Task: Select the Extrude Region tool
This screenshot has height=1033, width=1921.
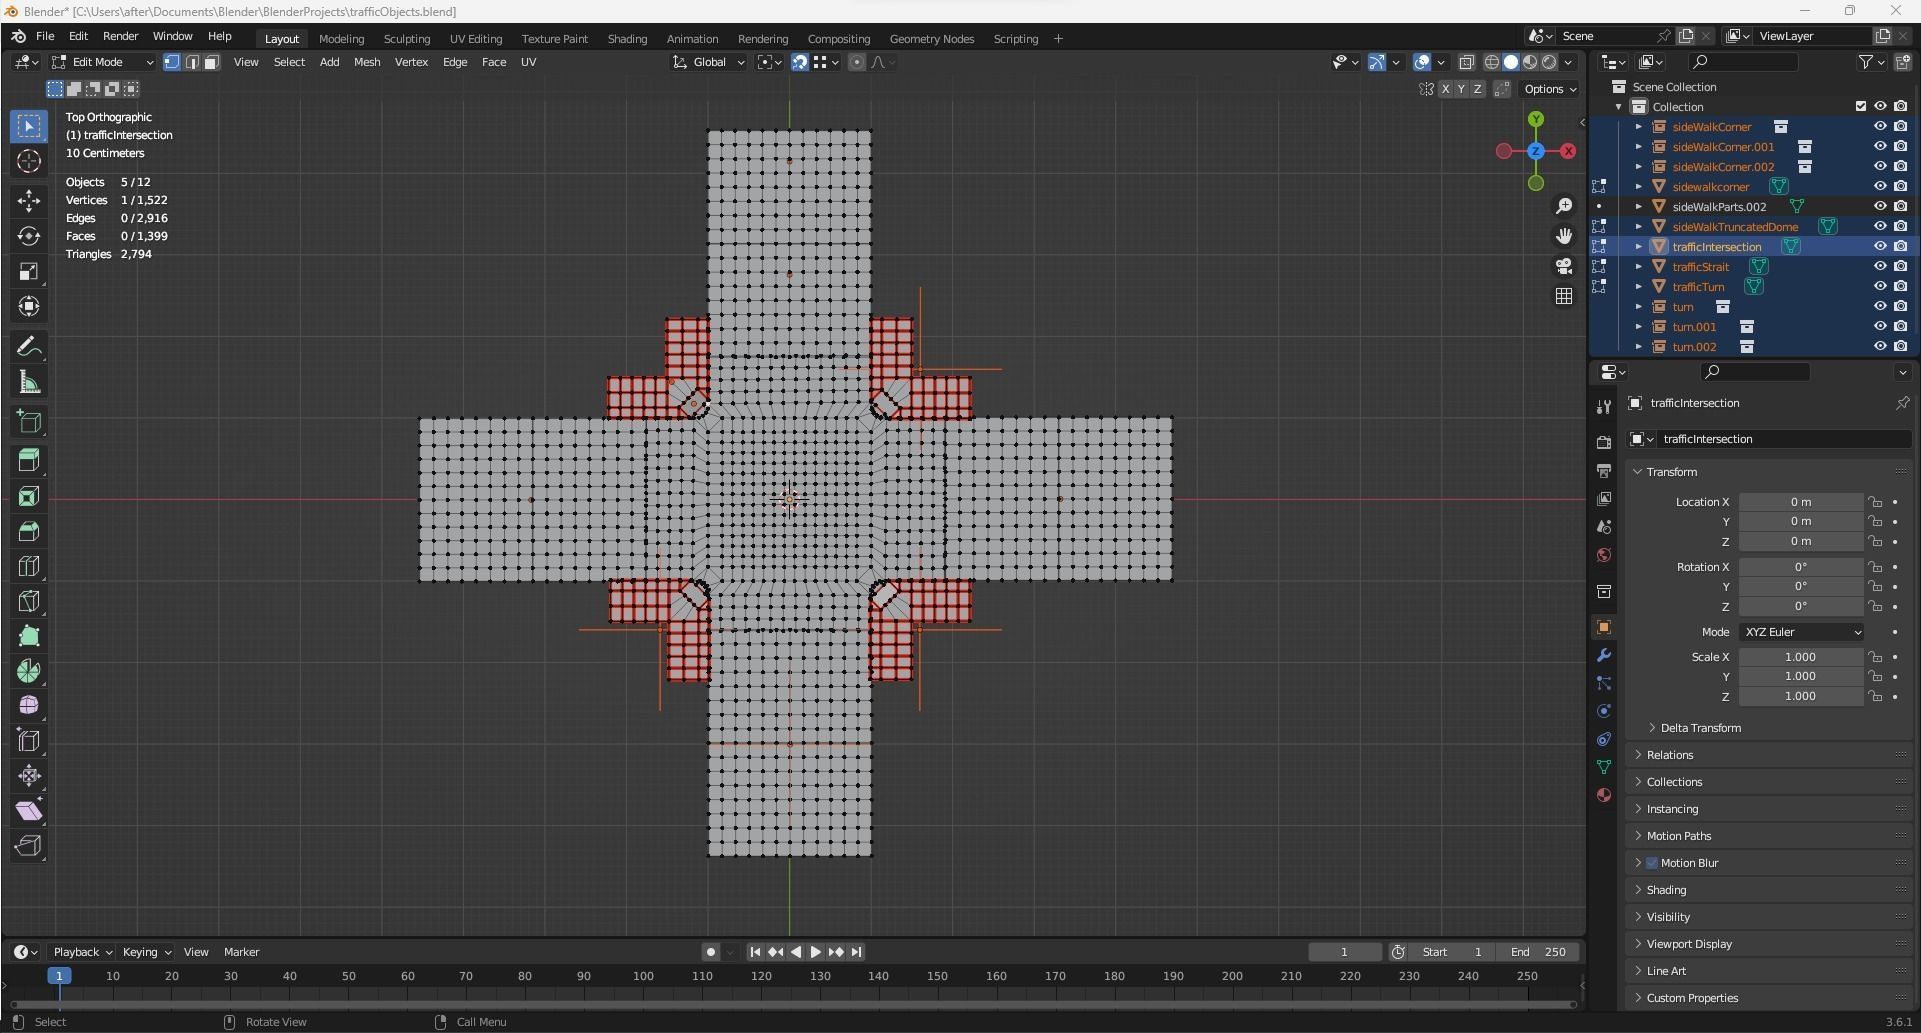Action: (x=29, y=459)
